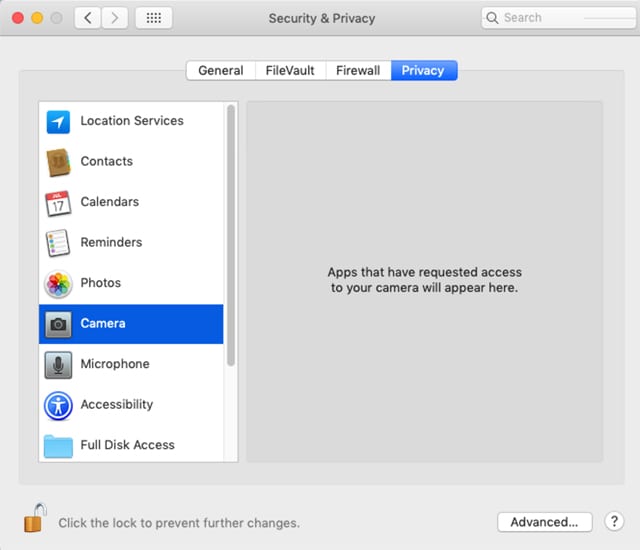Image resolution: width=640 pixels, height=550 pixels.
Task: Select the Privacy tab
Action: tap(424, 70)
